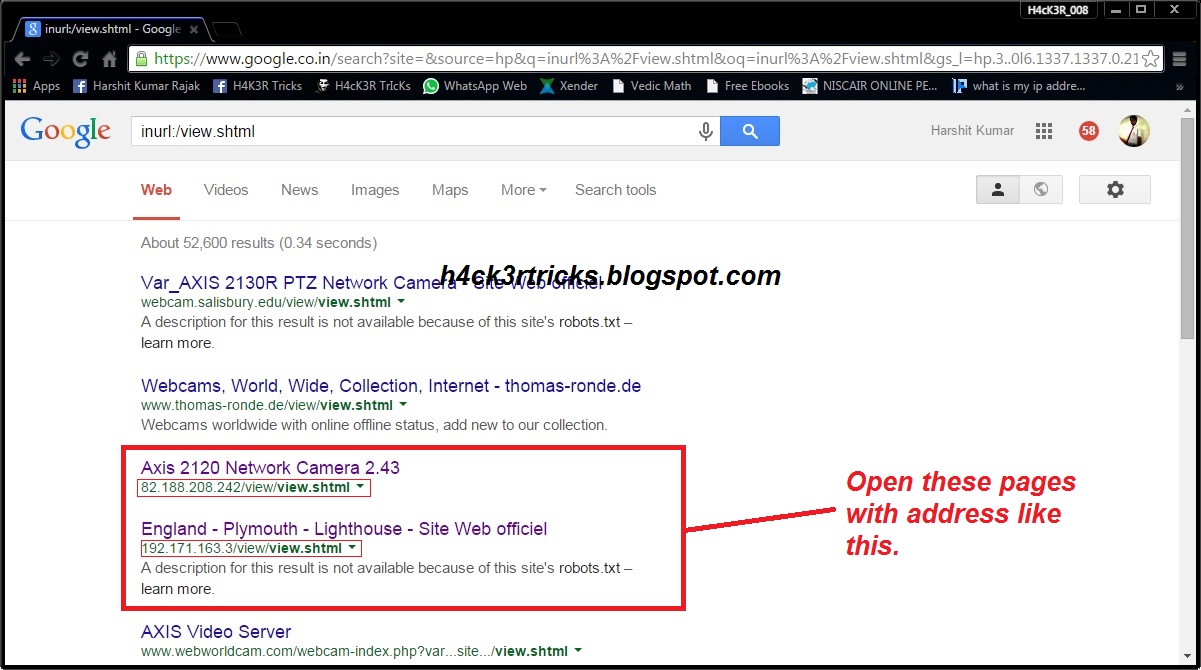
Task: Click the Google logo
Action: point(66,132)
